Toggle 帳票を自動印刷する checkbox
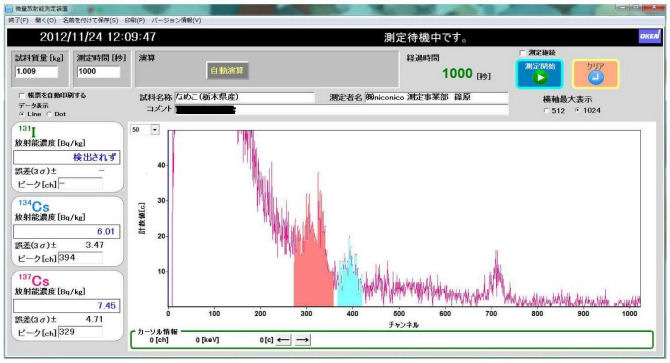The height and width of the screenshot is (363, 670). coord(22,96)
